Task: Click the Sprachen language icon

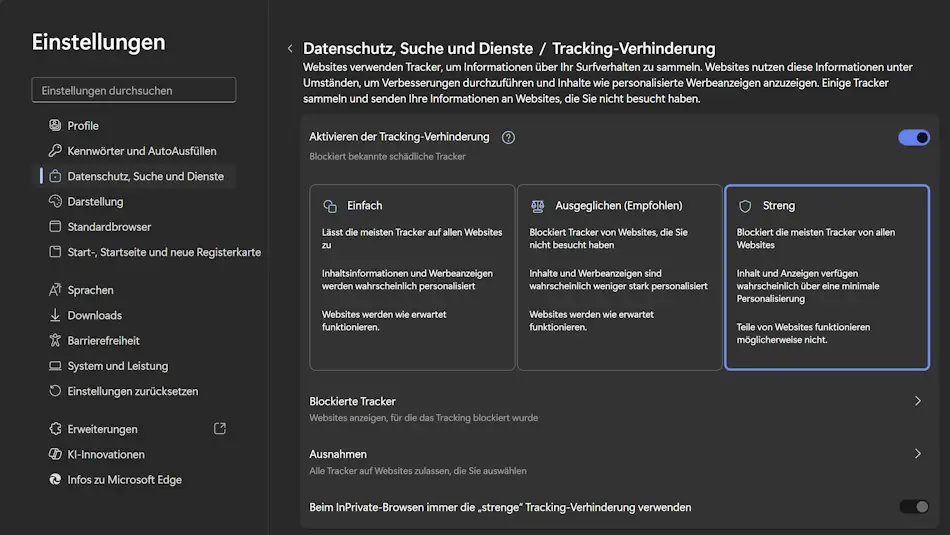Action: tap(55, 290)
